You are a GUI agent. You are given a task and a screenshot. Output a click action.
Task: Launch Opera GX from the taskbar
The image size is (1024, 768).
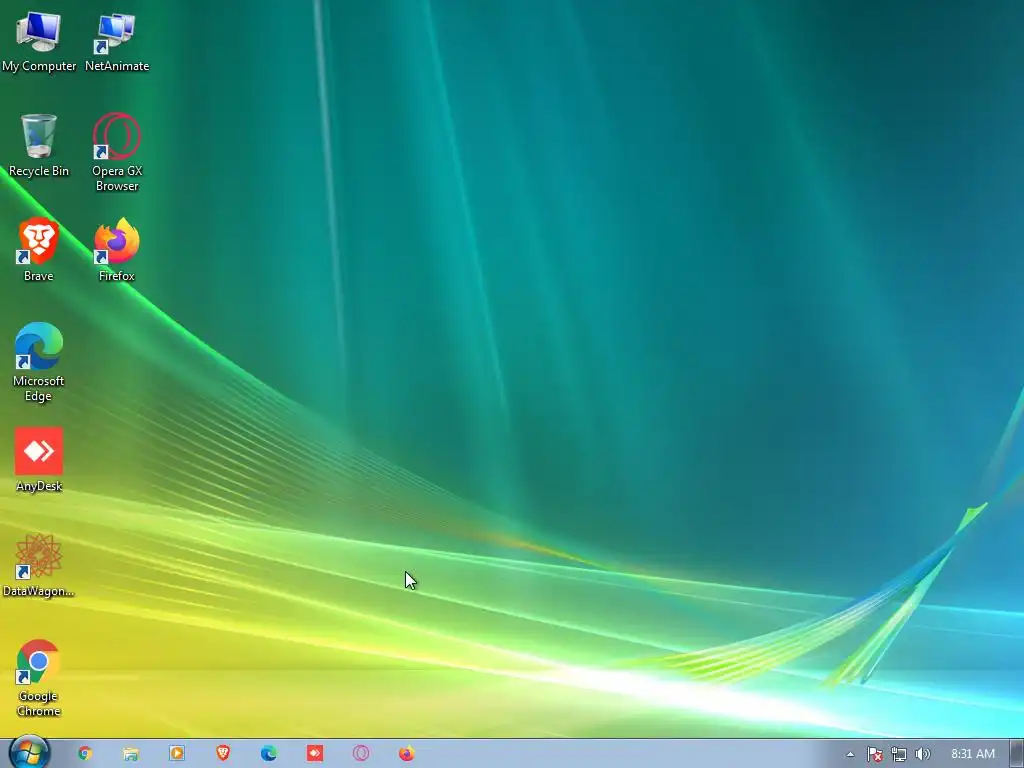pyautogui.click(x=360, y=754)
